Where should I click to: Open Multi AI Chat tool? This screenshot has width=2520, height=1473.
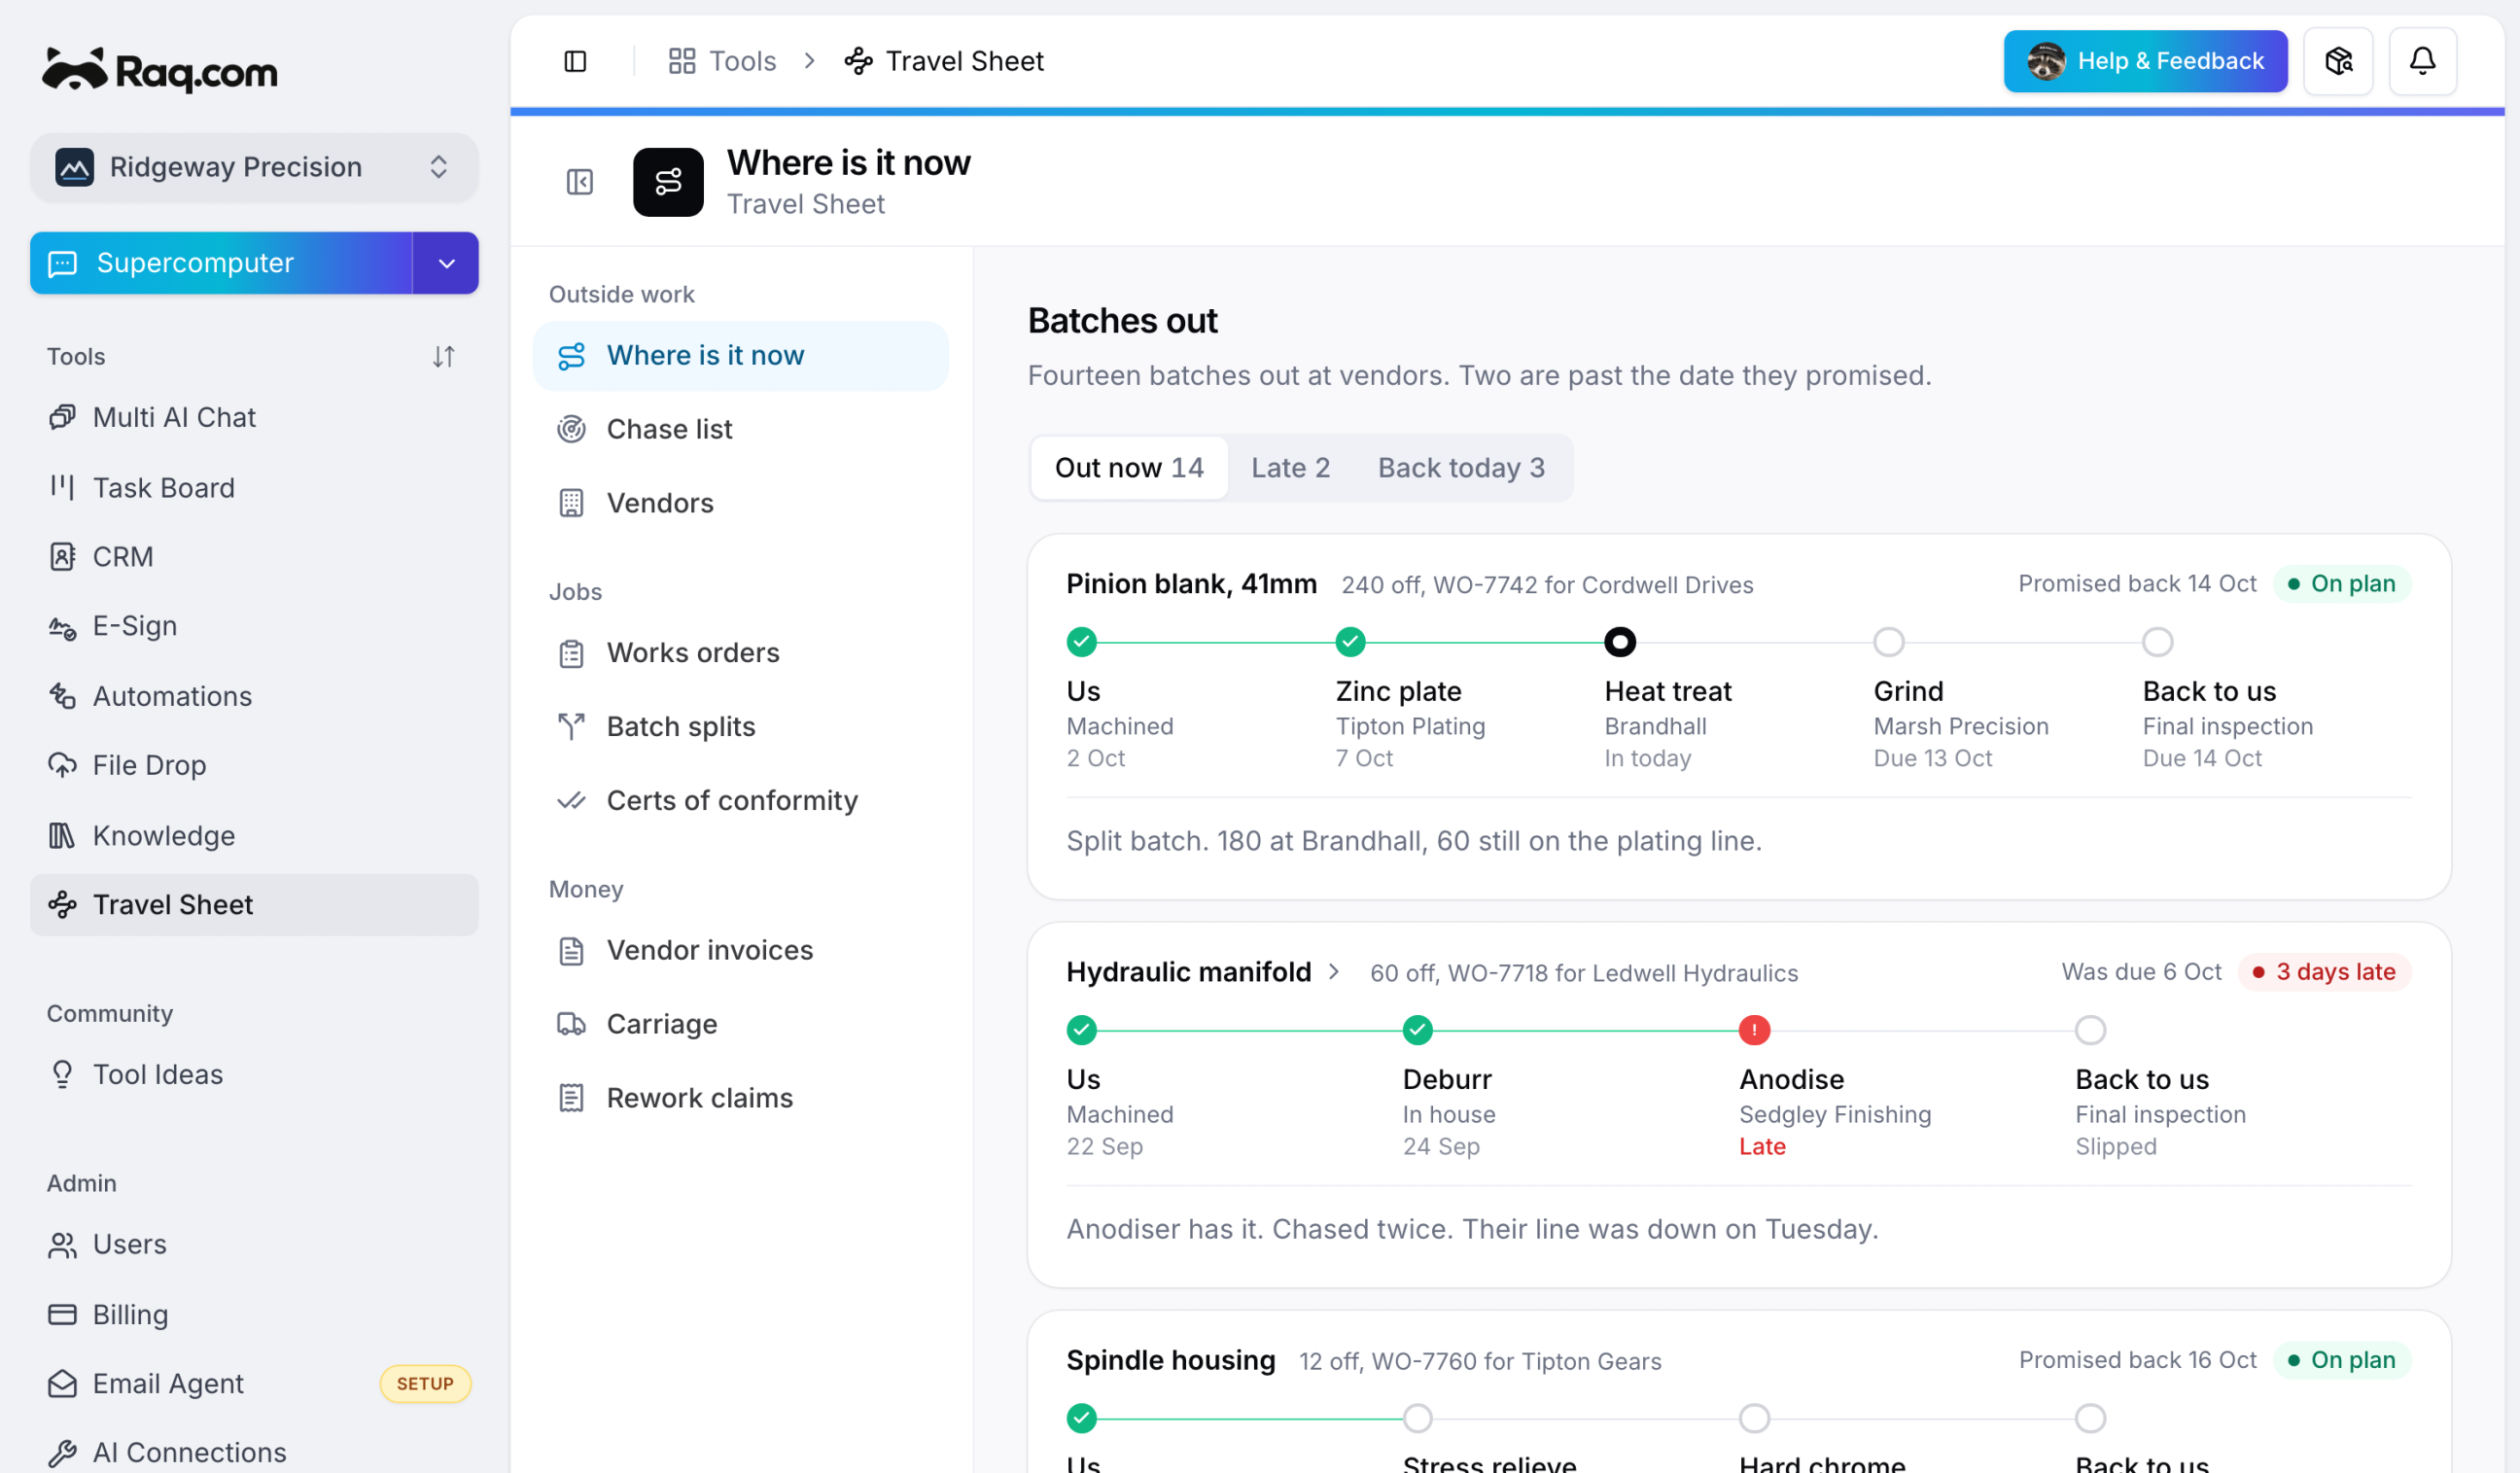pos(254,417)
